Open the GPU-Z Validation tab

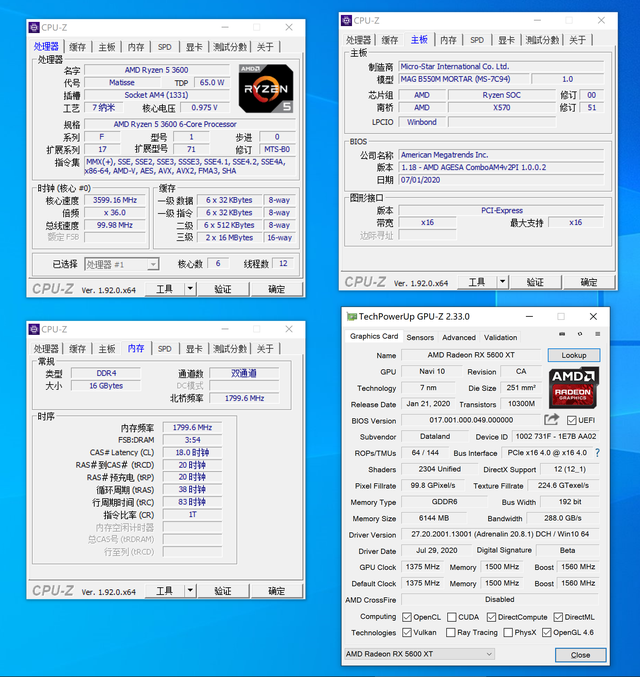coord(501,337)
